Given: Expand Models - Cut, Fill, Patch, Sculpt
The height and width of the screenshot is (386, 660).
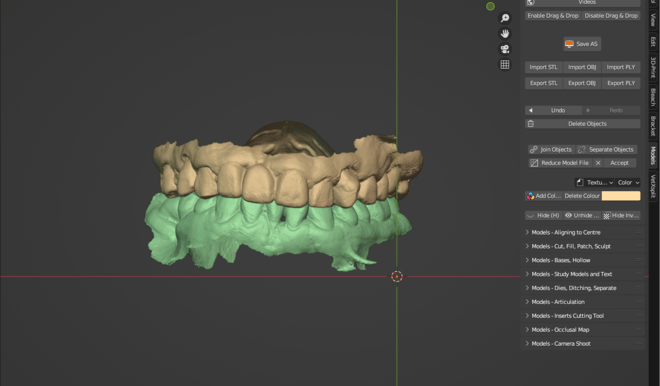Looking at the screenshot, I should tap(583, 246).
